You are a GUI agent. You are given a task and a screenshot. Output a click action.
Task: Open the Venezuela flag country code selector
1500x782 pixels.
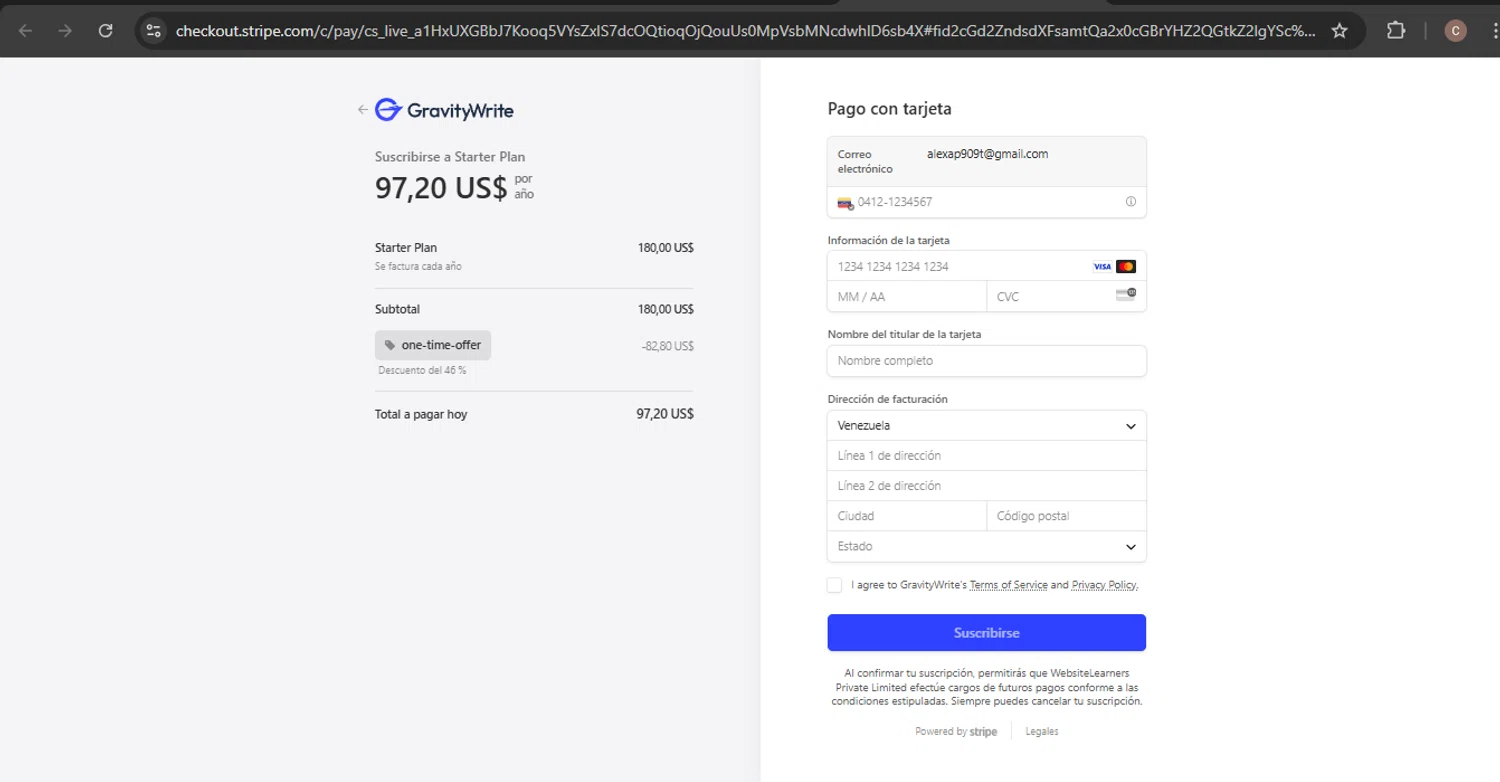[845, 202]
